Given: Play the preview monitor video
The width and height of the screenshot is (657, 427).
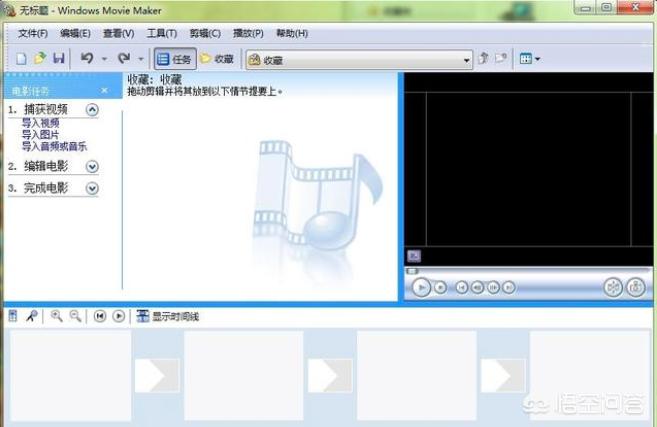Looking at the screenshot, I should point(422,287).
